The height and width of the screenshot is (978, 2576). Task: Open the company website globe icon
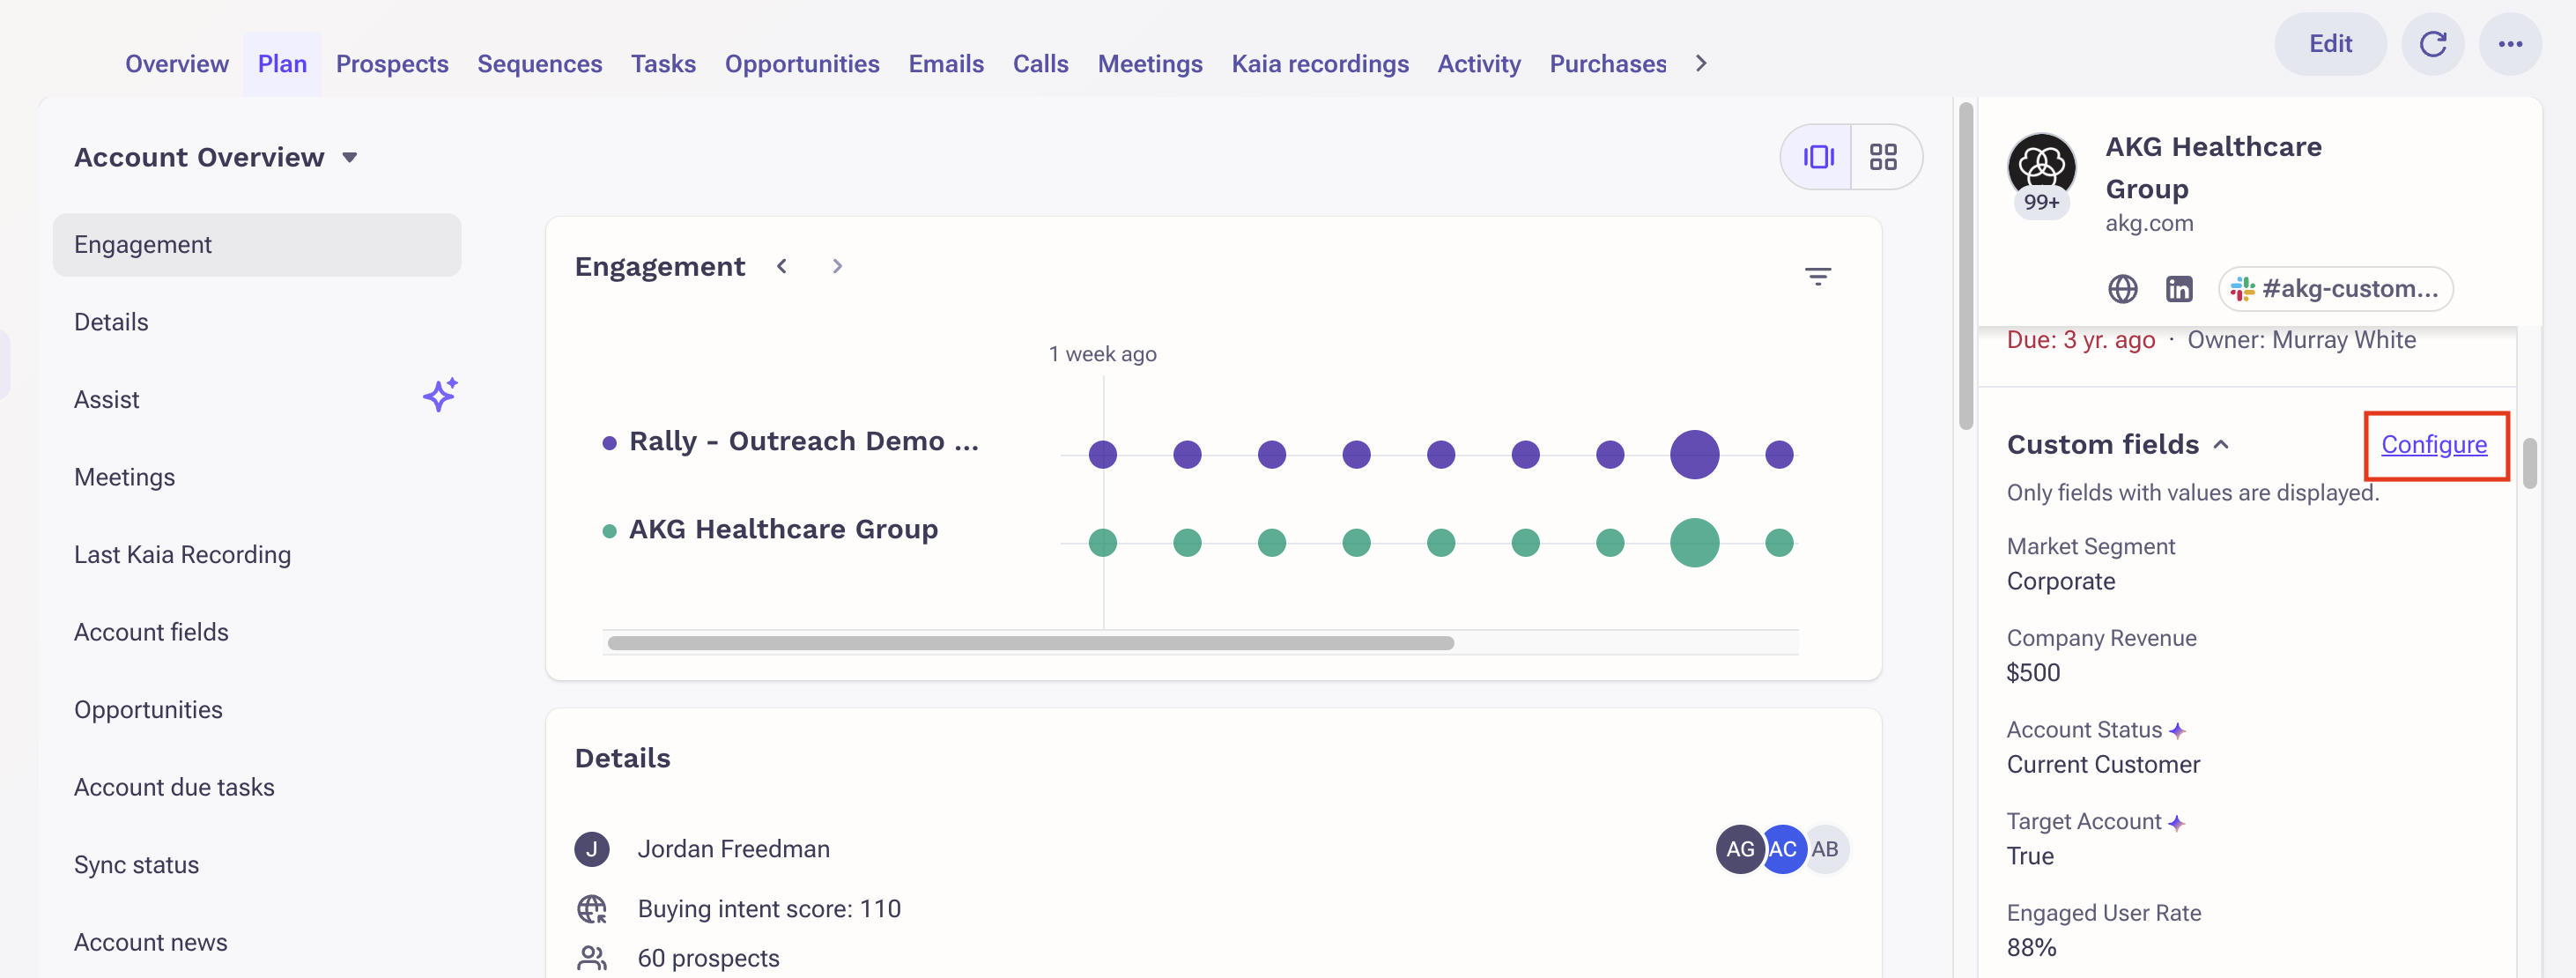coord(2122,289)
